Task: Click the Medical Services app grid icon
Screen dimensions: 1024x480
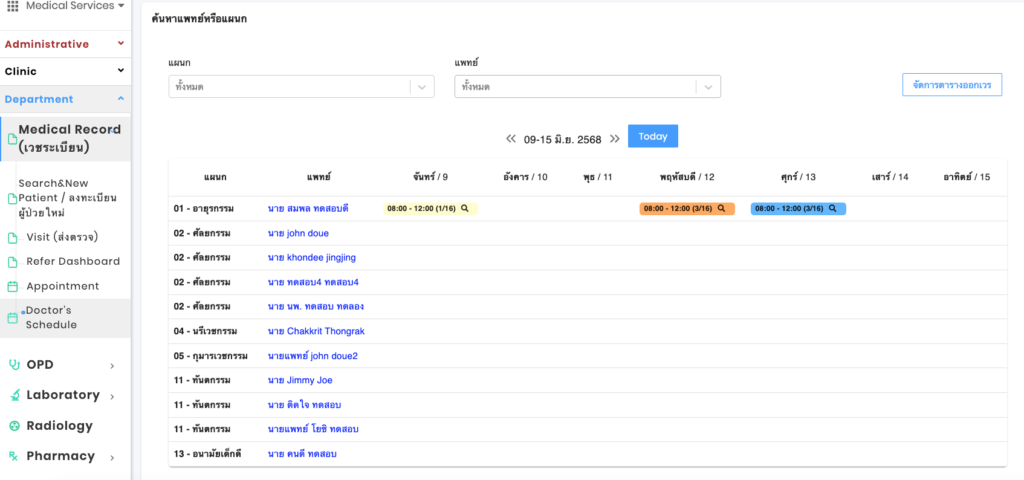Action: coord(13,6)
